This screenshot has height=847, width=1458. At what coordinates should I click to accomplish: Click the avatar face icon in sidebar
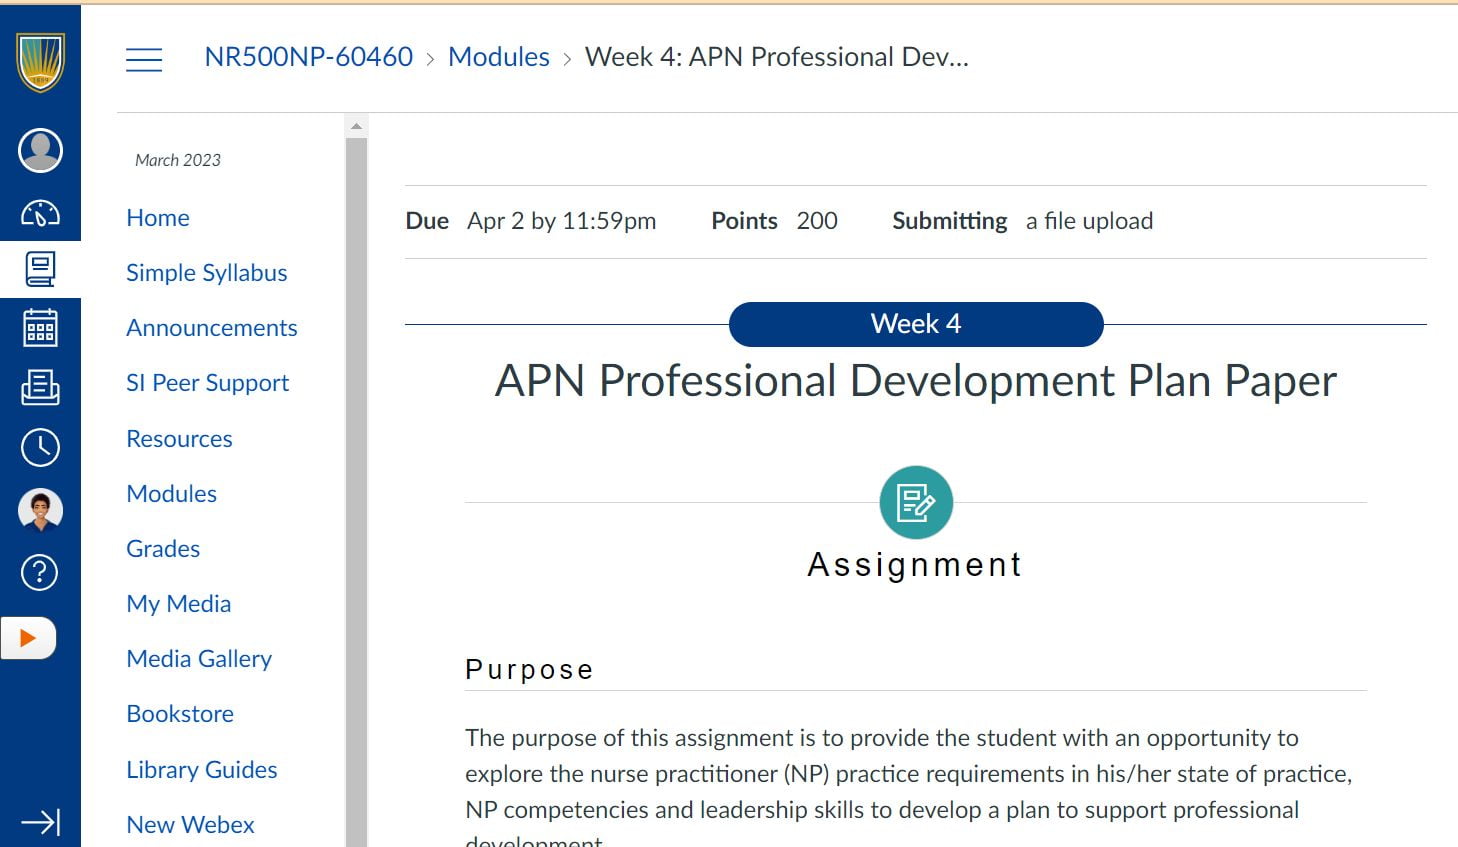pos(40,510)
